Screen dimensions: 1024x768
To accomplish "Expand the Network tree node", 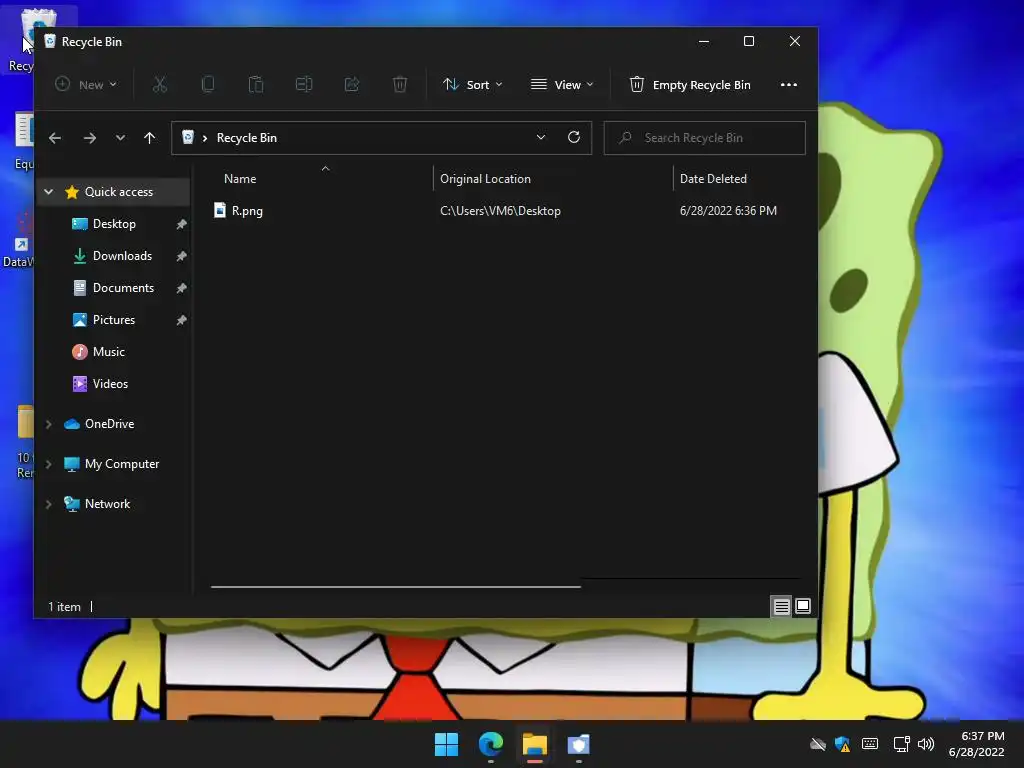I will coord(48,504).
